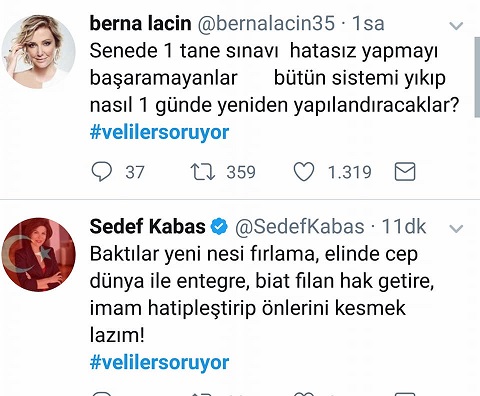Click the 1sa timestamp on first tweet
This screenshot has width=480, height=396.
tap(368, 23)
